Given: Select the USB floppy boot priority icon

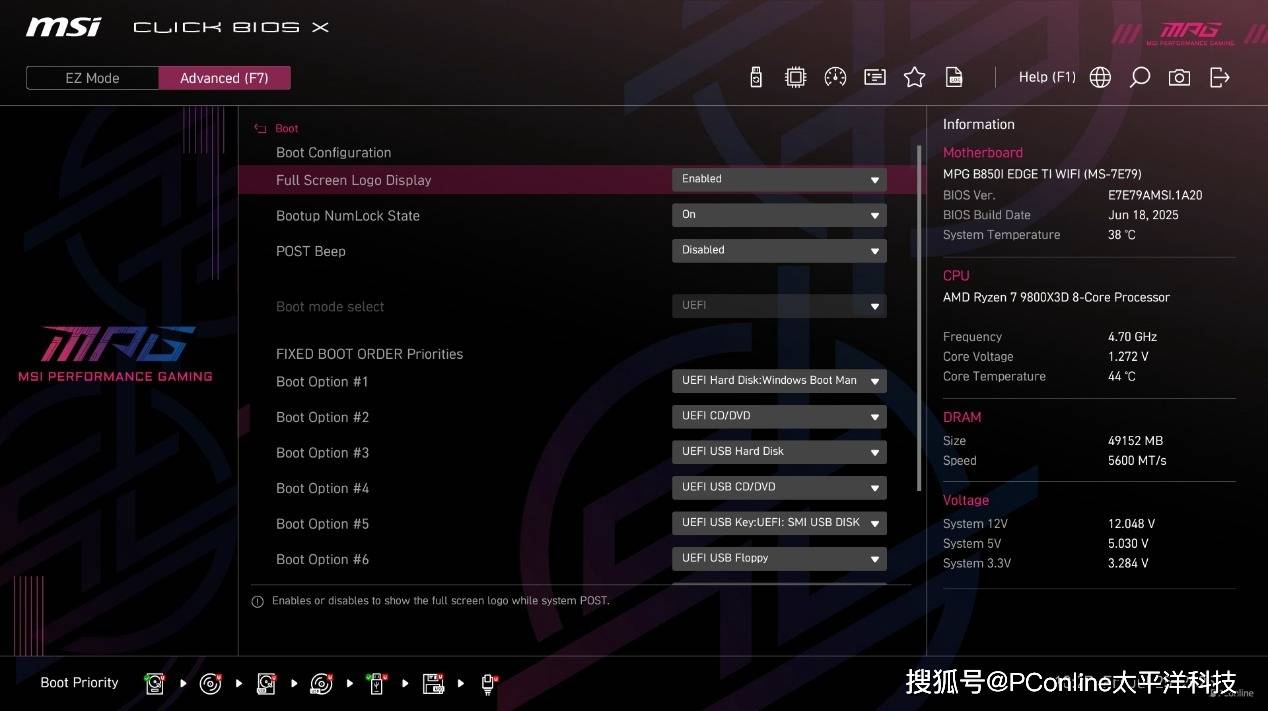Looking at the screenshot, I should pos(433,683).
